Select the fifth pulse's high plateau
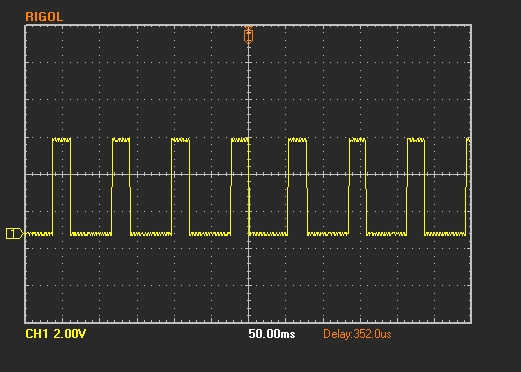 pyautogui.click(x=297, y=140)
